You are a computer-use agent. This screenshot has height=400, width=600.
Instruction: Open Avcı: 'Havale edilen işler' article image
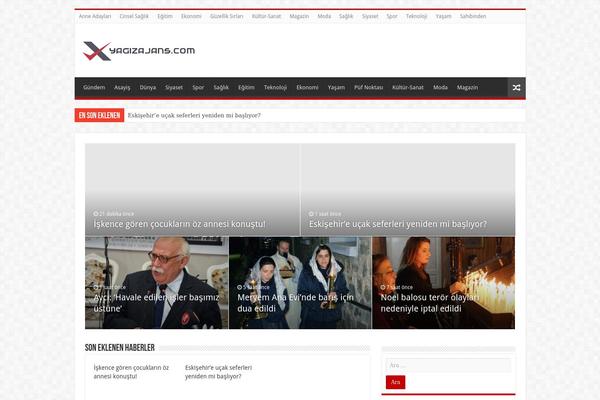pyautogui.click(x=157, y=282)
